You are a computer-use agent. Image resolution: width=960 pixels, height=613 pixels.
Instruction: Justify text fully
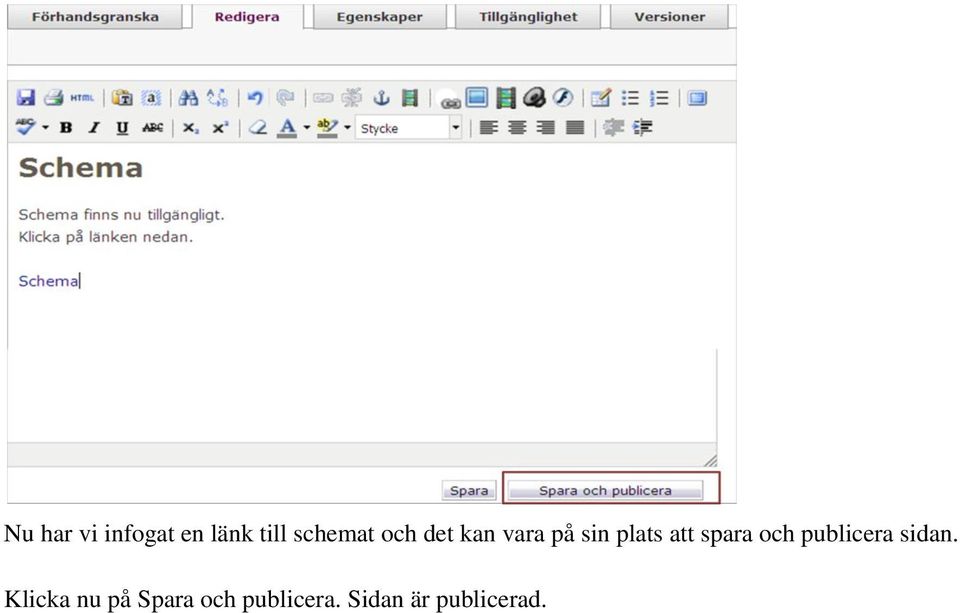tap(575, 128)
